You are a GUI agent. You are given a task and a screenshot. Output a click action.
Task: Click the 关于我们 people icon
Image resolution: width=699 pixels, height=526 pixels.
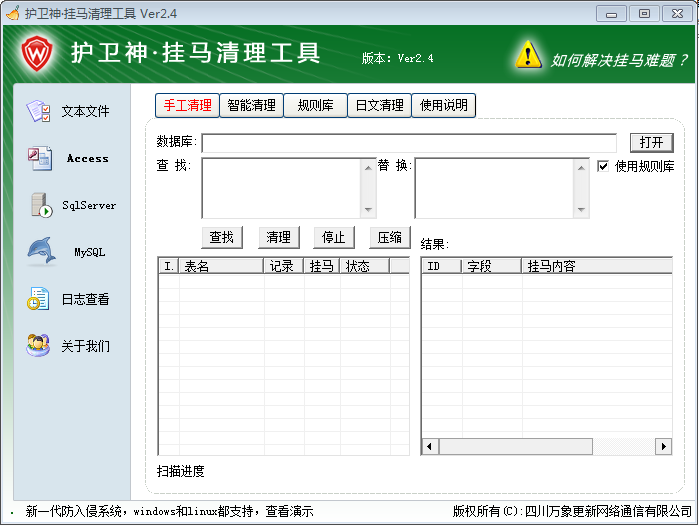40,346
